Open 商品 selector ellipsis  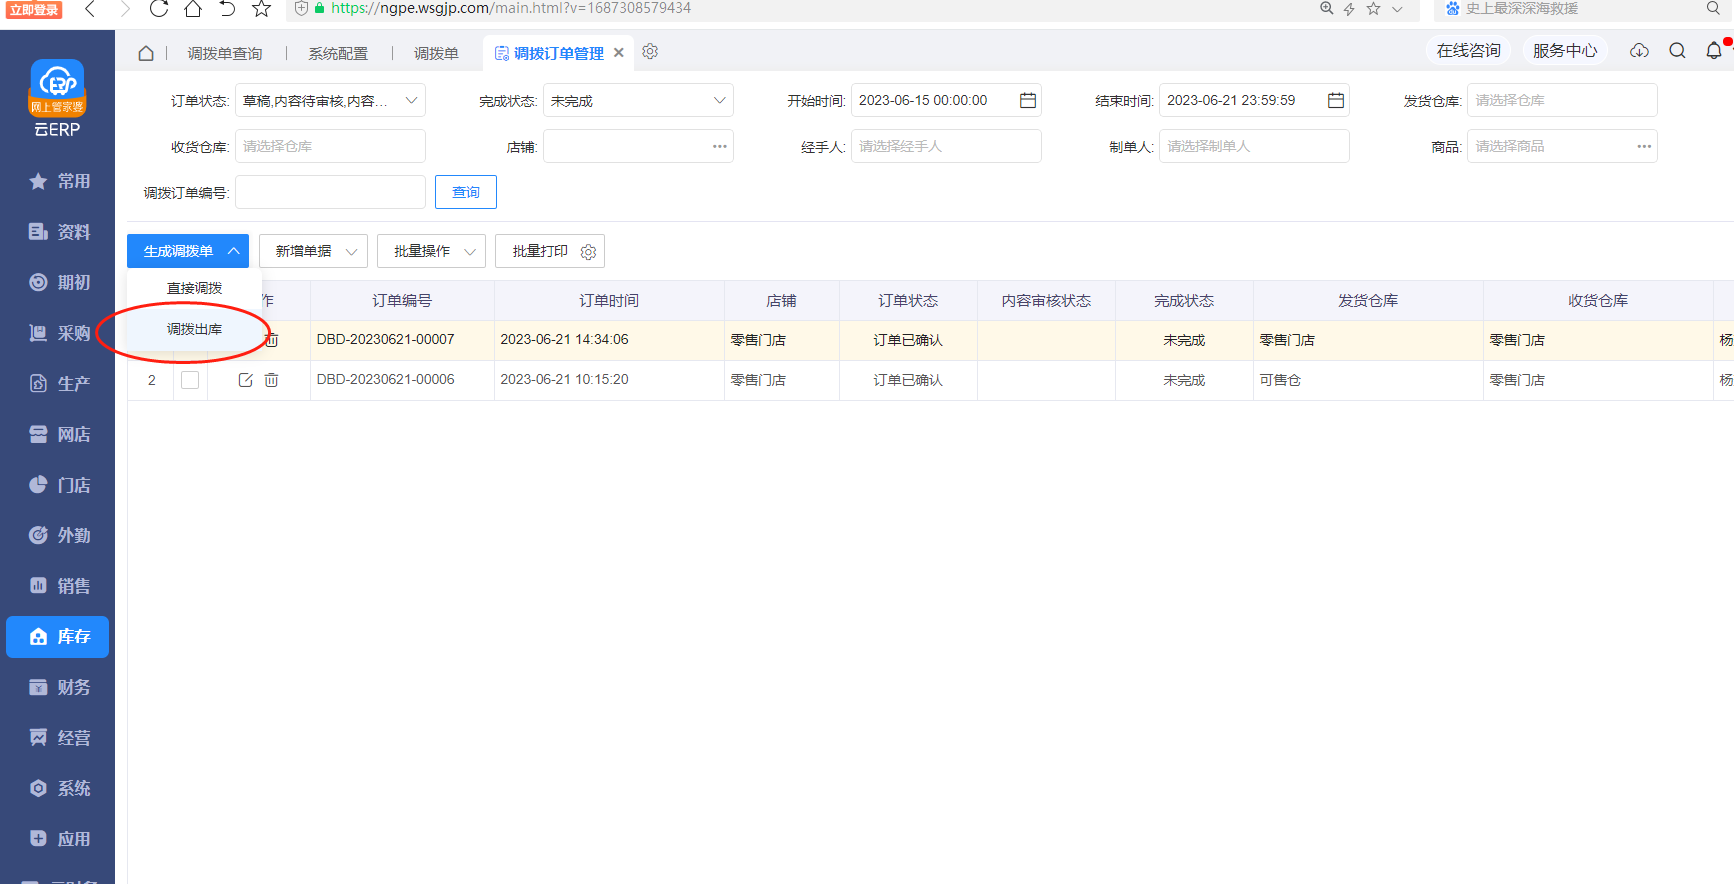click(1643, 146)
